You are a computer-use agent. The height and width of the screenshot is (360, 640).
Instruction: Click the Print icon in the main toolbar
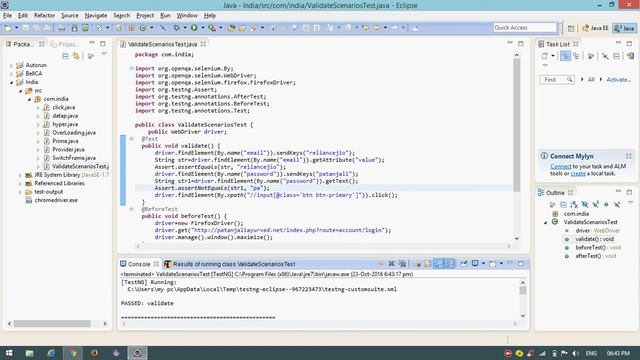click(x=62, y=28)
